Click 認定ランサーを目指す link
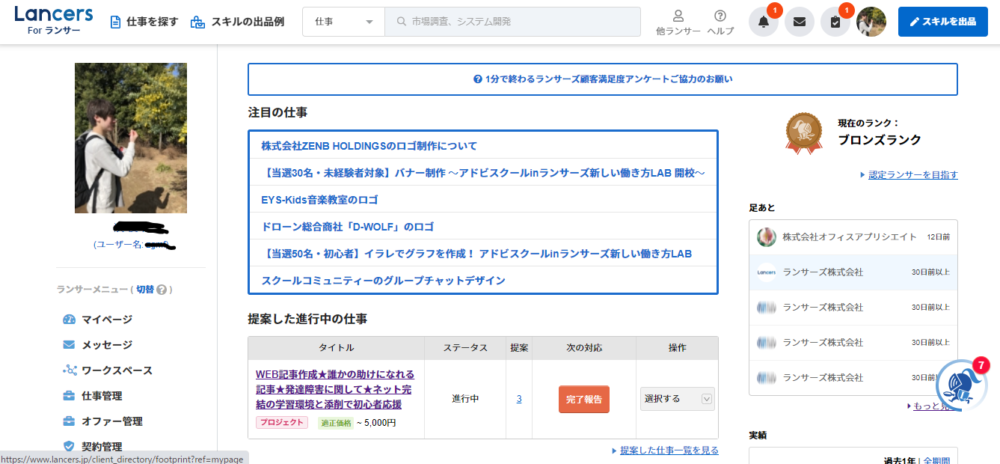The height and width of the screenshot is (464, 1000). pos(913,175)
